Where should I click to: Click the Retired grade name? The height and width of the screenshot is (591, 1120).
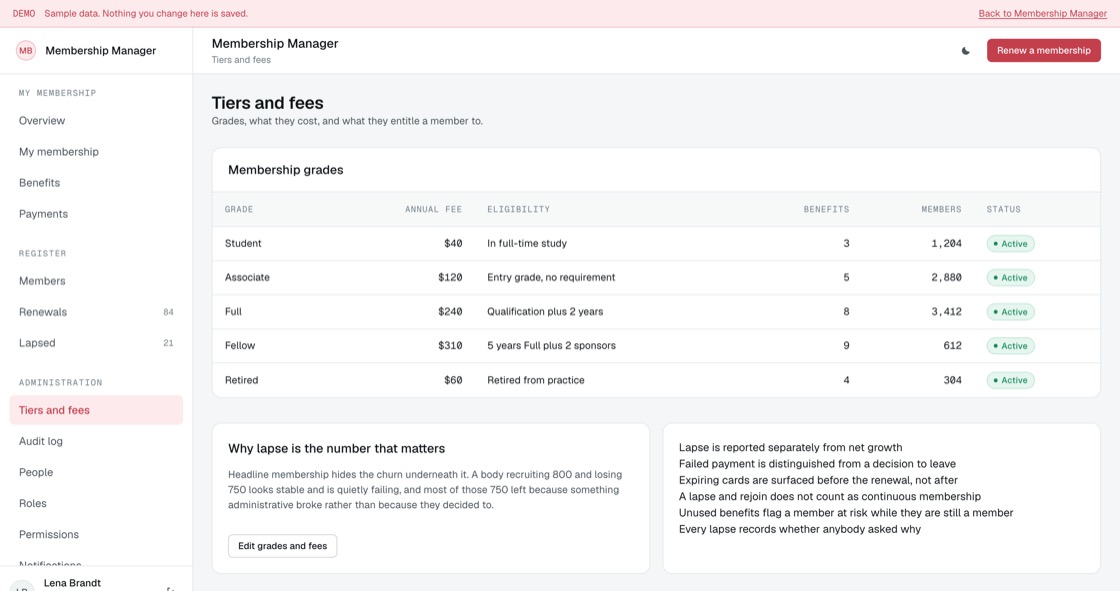tap(241, 380)
